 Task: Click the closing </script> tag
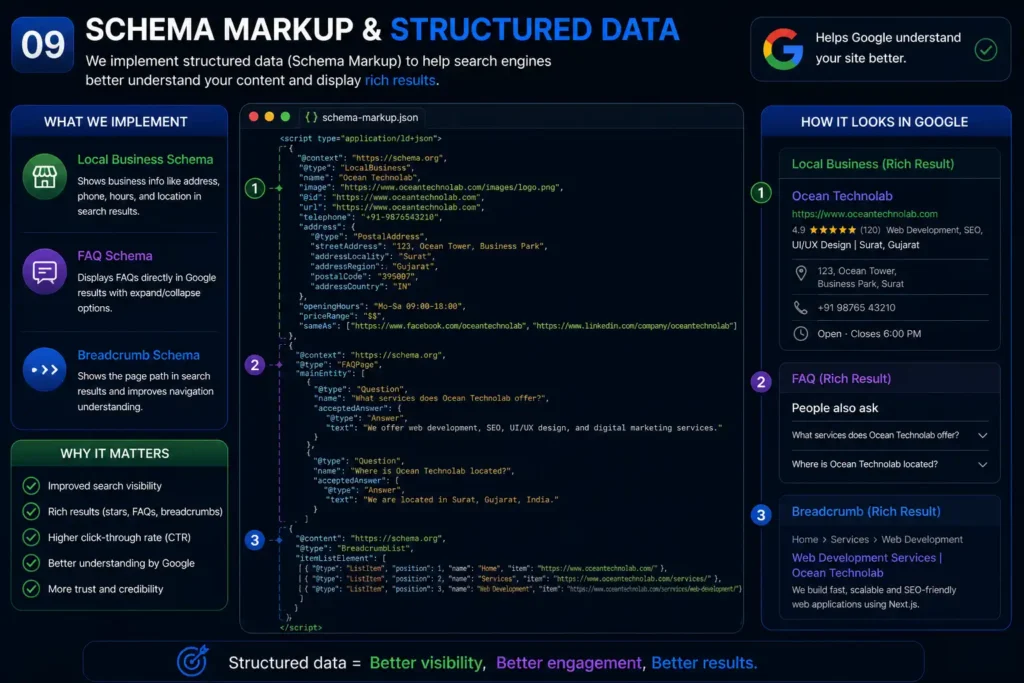pos(300,627)
